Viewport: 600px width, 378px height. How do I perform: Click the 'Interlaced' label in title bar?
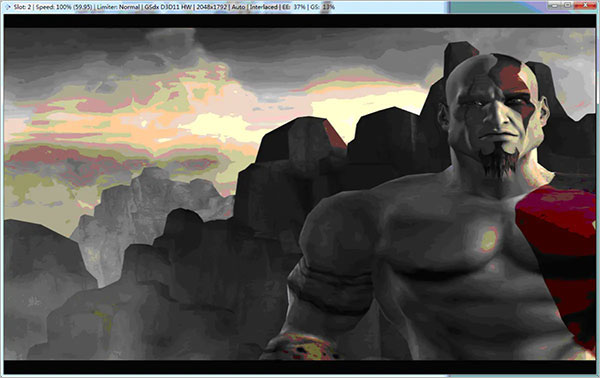pyautogui.click(x=264, y=7)
